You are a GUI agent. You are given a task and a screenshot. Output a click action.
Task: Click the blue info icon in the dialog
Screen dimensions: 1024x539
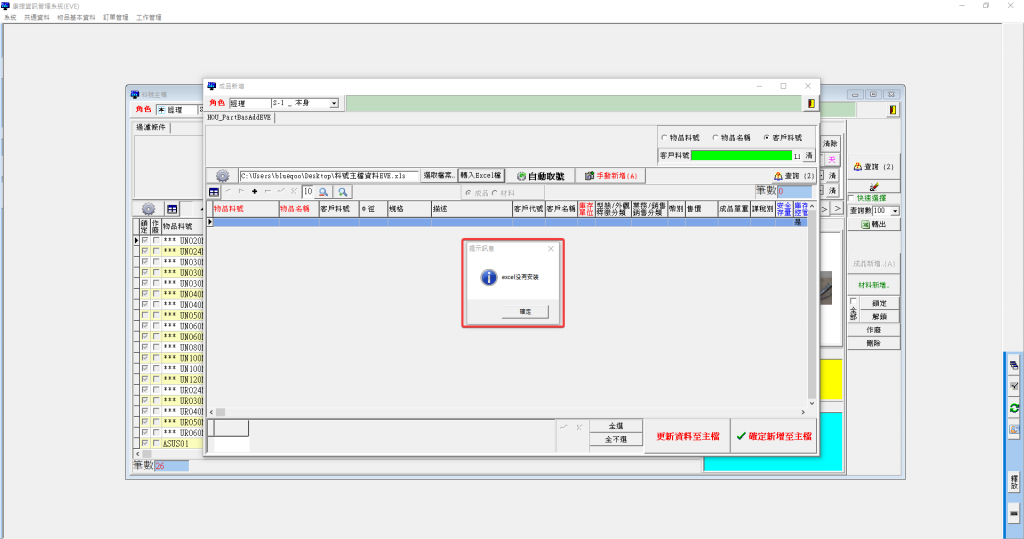(x=488, y=277)
